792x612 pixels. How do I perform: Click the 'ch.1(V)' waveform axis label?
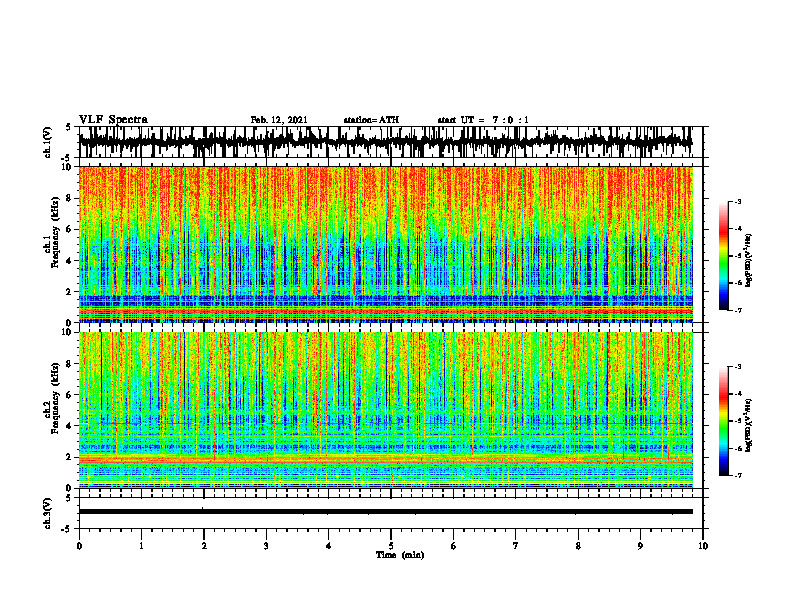coord(48,142)
